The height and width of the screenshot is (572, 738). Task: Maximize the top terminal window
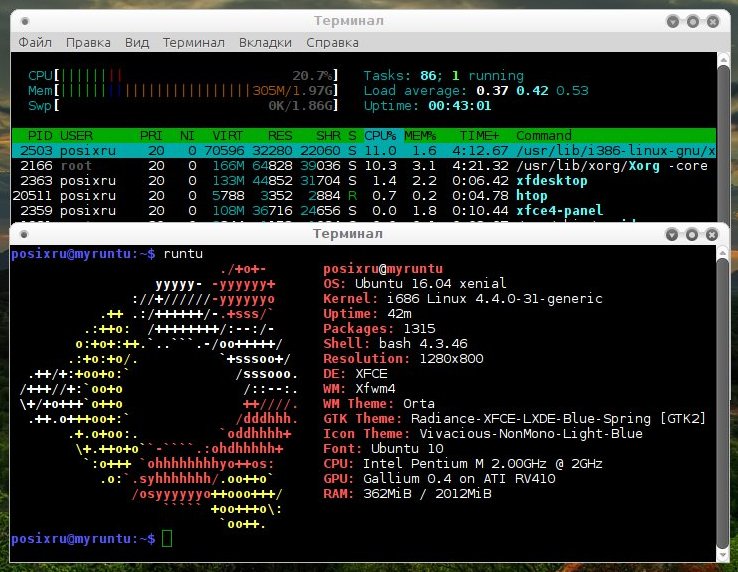click(693, 21)
